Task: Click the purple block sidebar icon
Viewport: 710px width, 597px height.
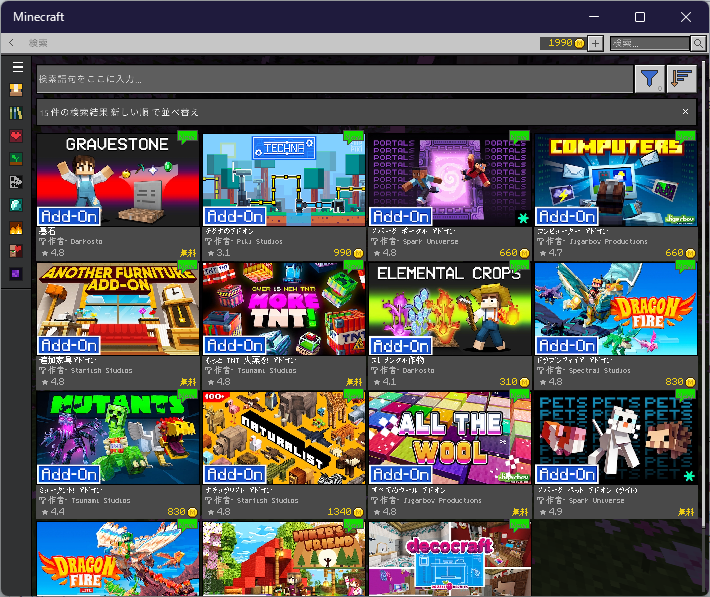Action: (16, 274)
